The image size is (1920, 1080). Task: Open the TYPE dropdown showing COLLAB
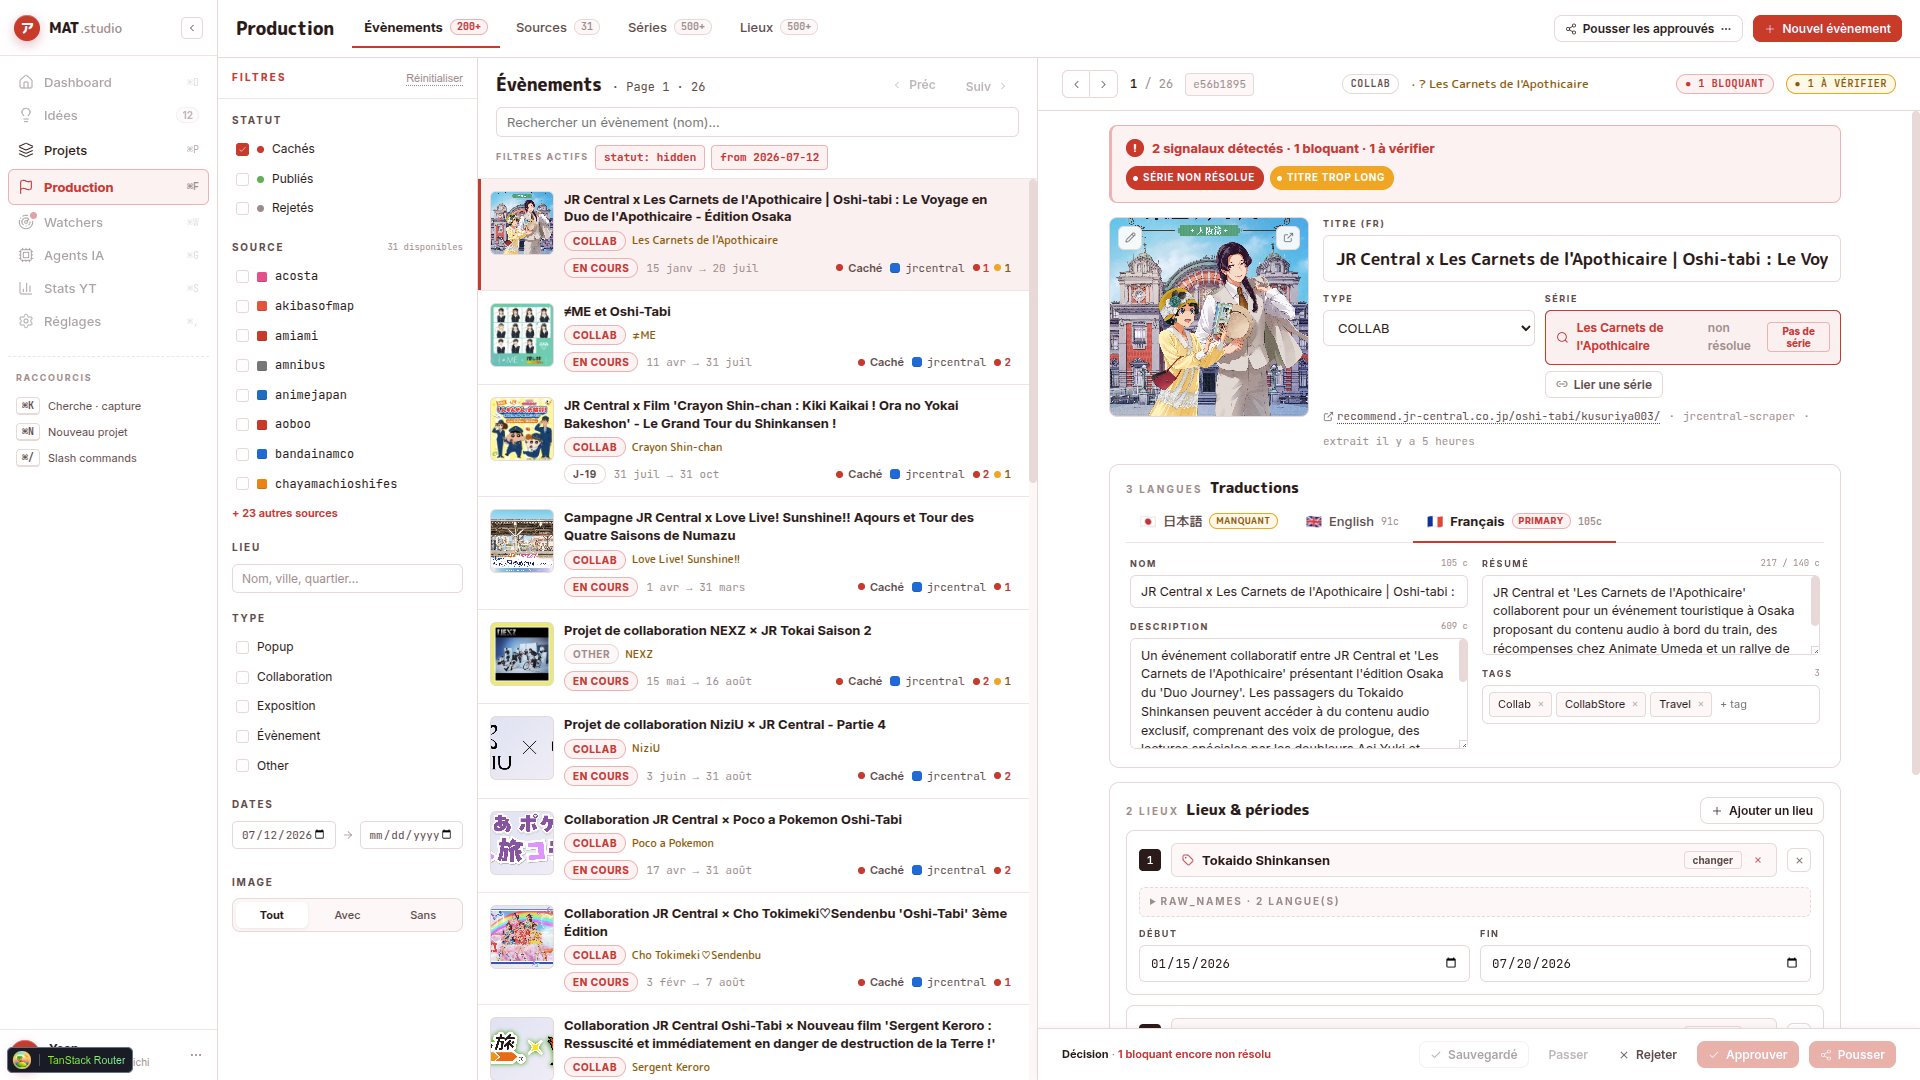point(1428,328)
